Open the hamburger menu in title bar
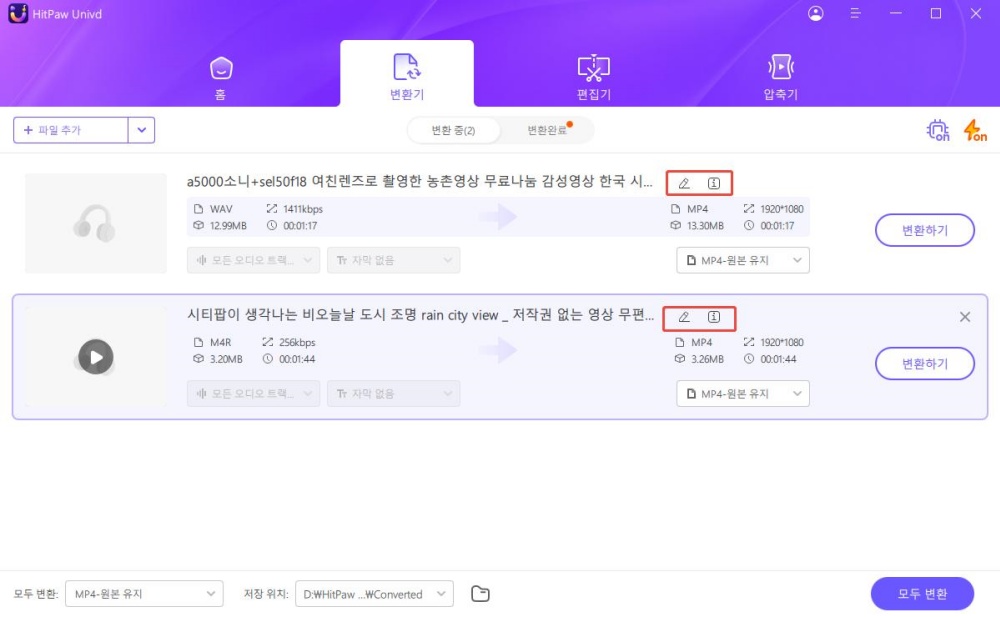The image size is (1000, 617). click(856, 13)
